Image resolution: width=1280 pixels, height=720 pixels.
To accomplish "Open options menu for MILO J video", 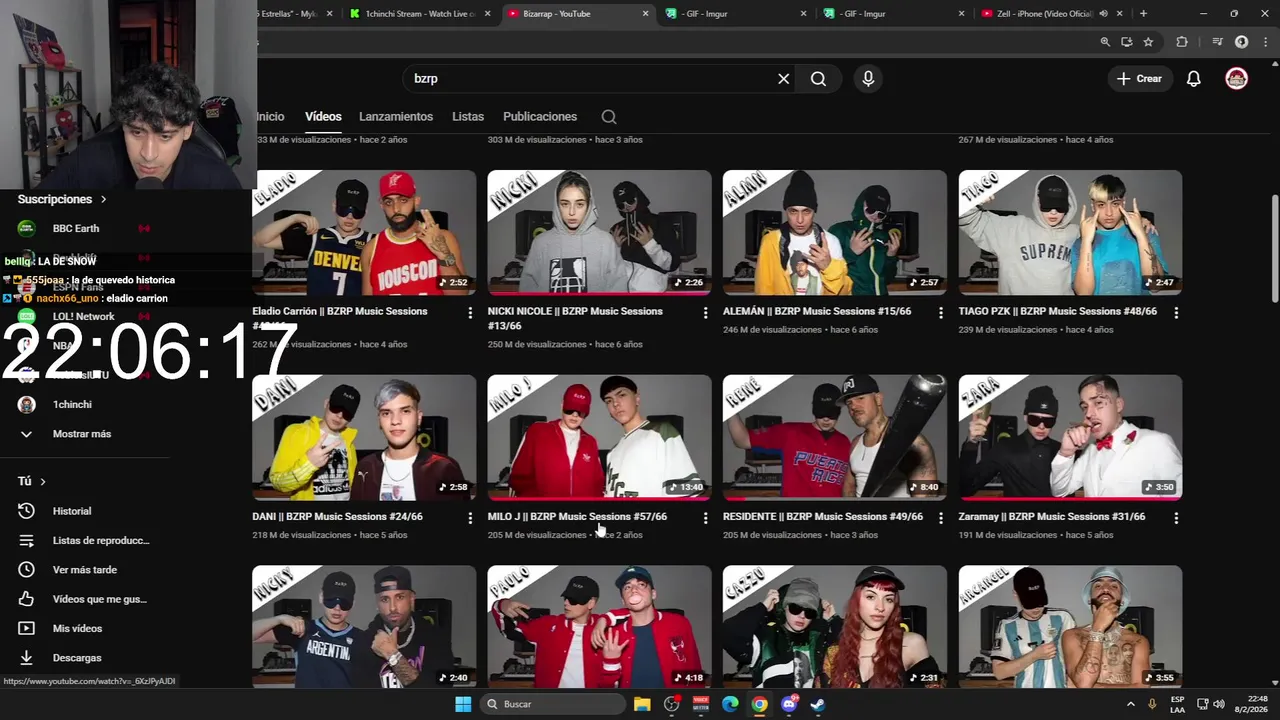I will click(x=705, y=518).
